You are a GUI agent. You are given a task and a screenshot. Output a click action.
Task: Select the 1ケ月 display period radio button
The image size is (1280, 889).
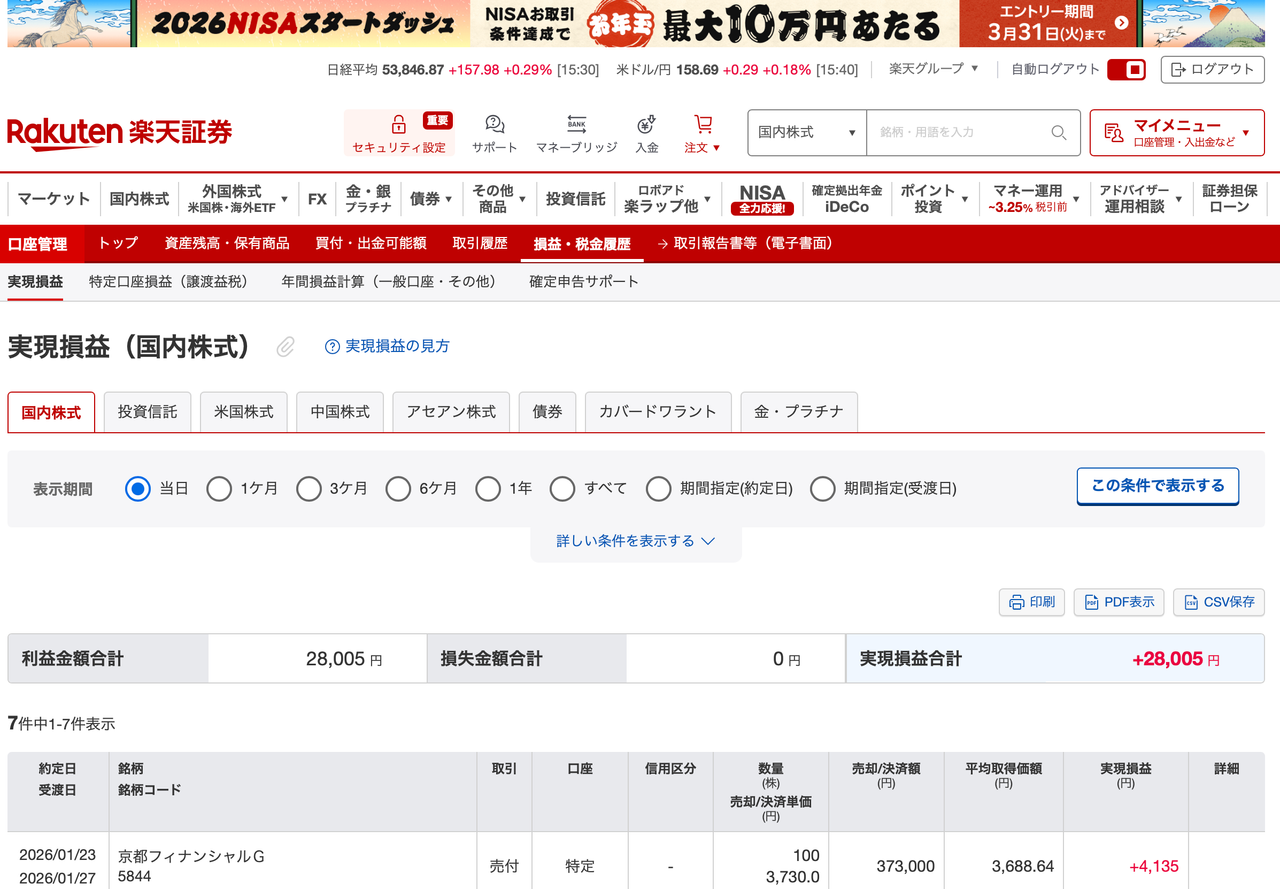tap(219, 488)
